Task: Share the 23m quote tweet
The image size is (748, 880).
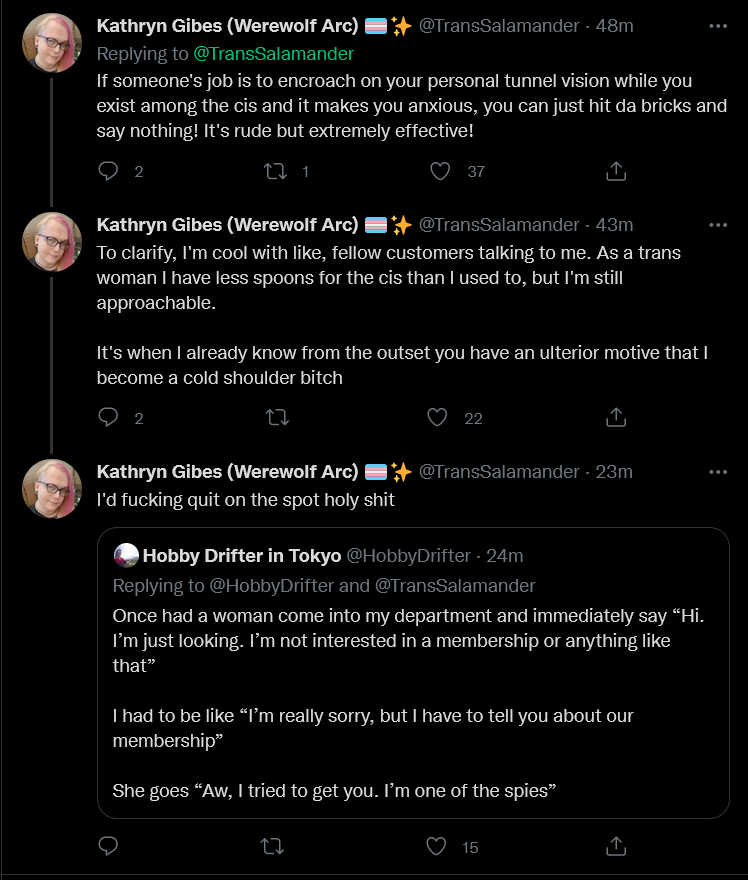Action: pos(616,846)
